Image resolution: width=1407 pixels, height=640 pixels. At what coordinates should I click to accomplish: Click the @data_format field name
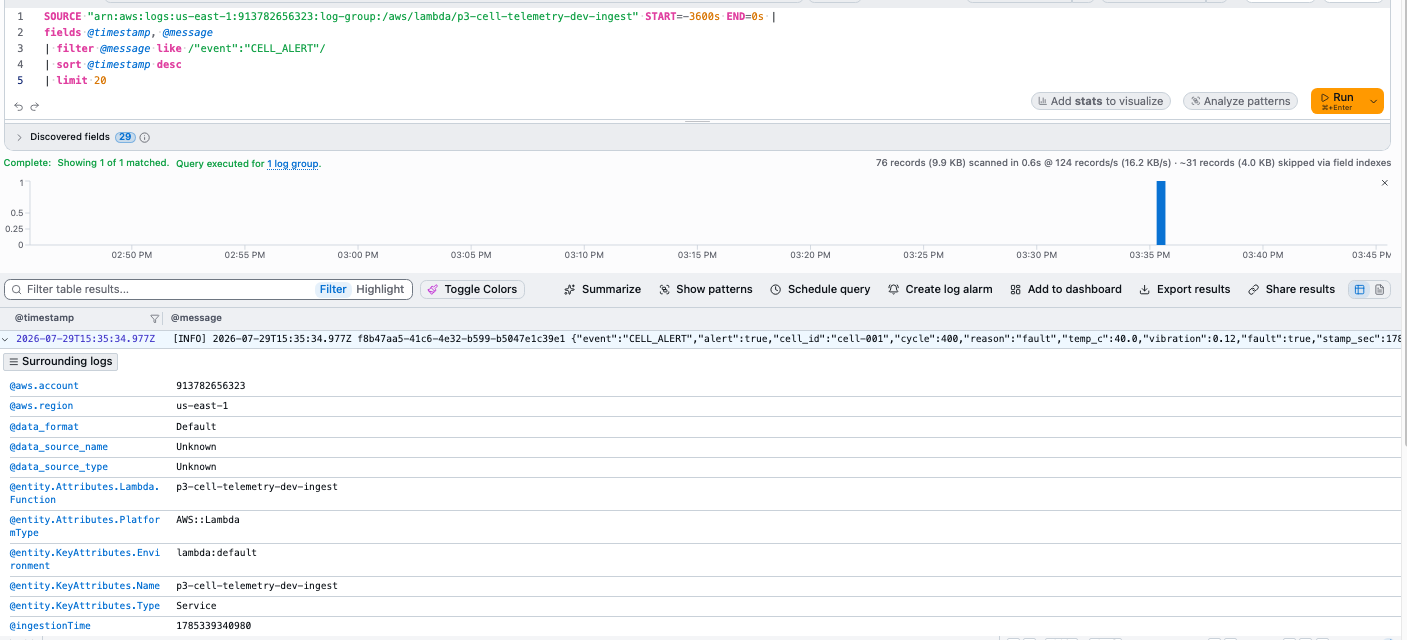click(44, 426)
